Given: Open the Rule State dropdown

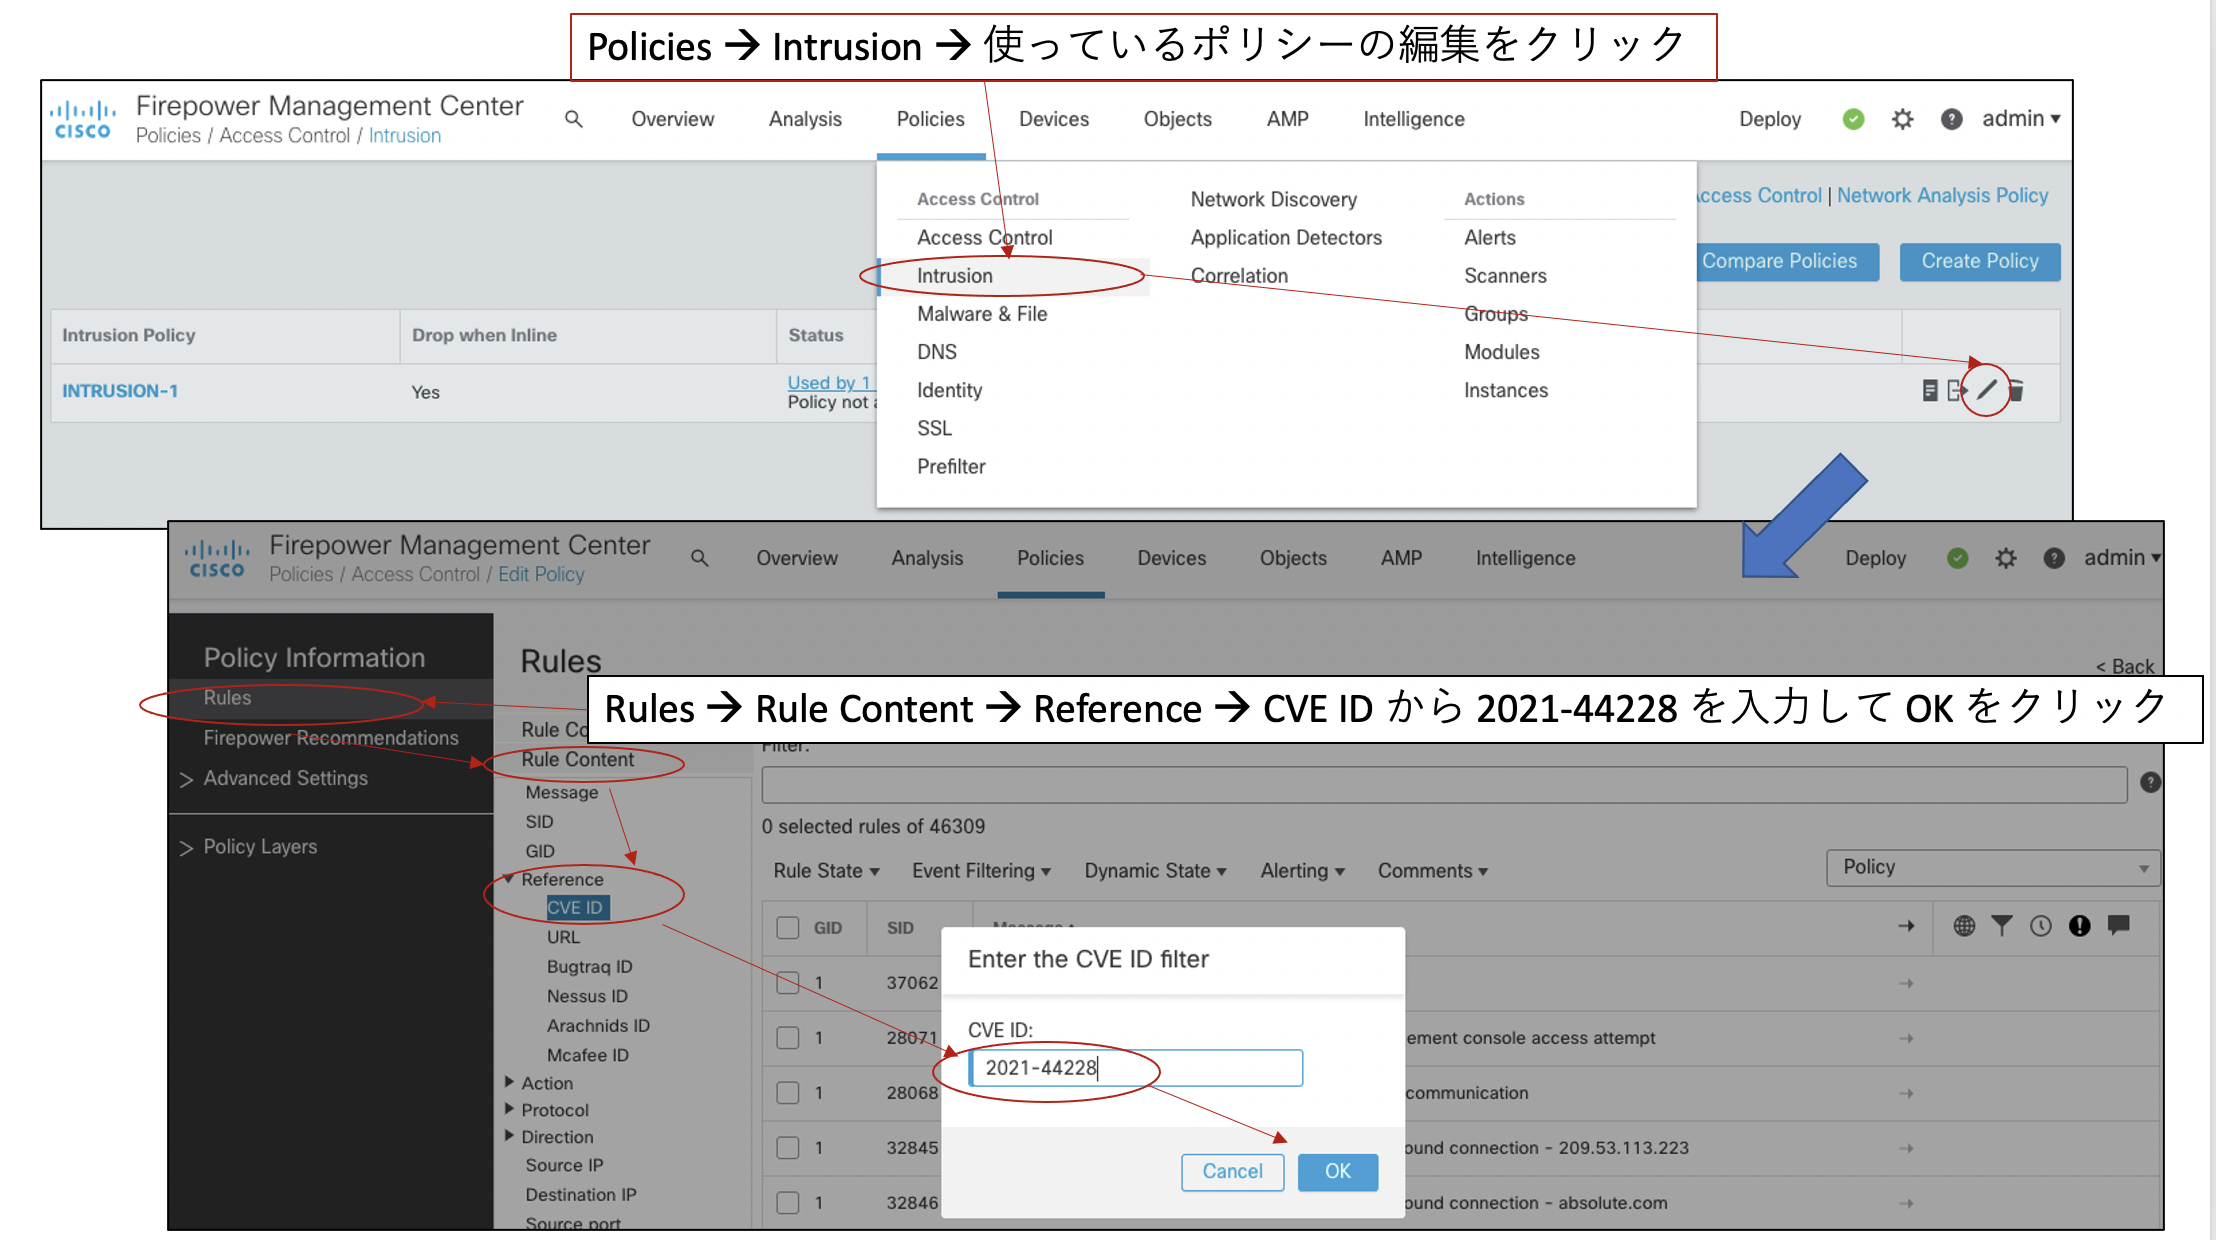Looking at the screenshot, I should point(826,871).
